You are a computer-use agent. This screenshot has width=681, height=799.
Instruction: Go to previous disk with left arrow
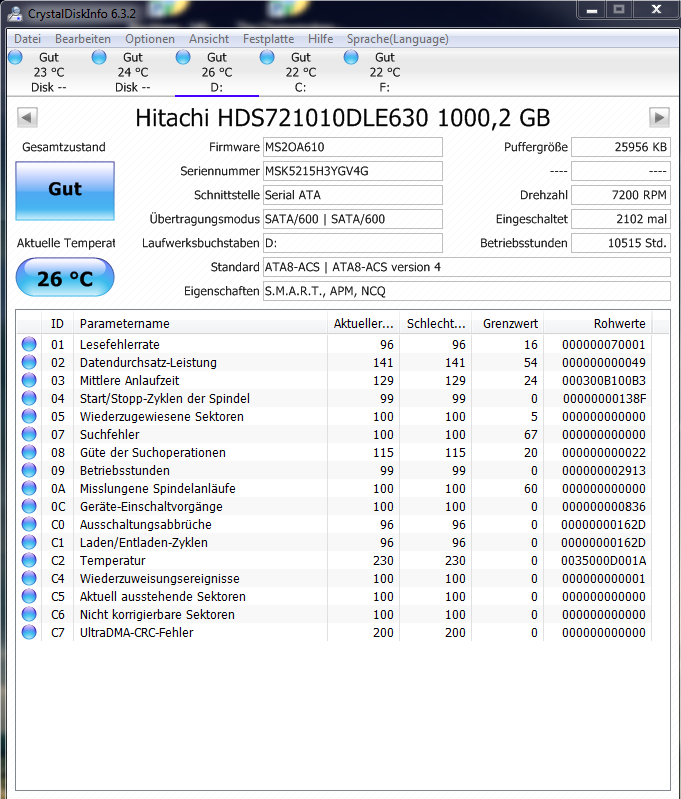(27, 118)
